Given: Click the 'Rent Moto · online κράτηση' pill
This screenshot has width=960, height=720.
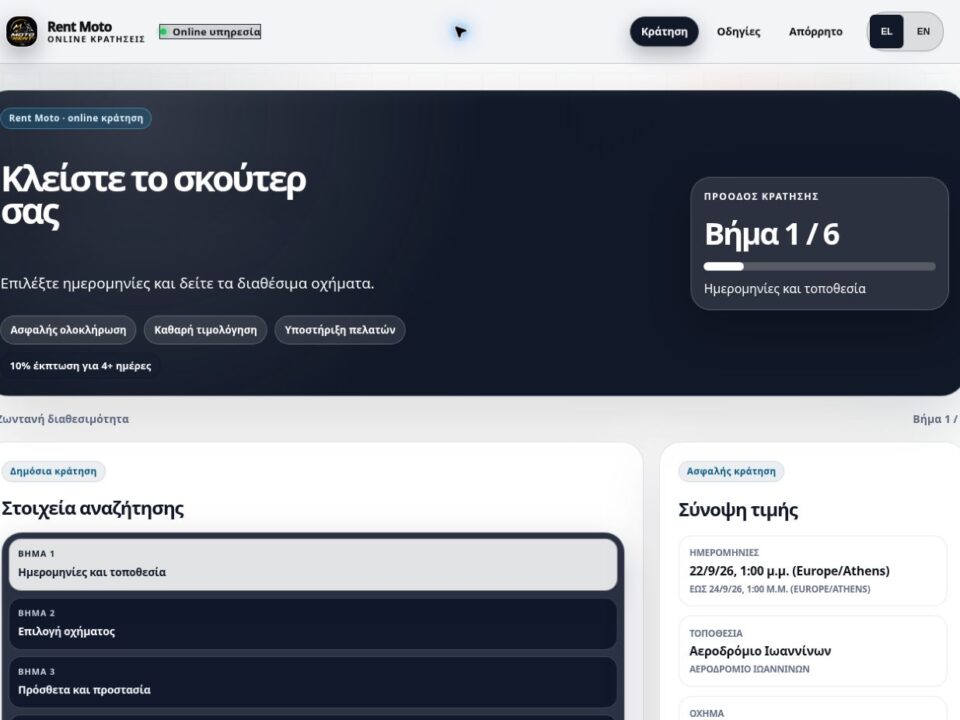Looking at the screenshot, I should pyautogui.click(x=76, y=118).
